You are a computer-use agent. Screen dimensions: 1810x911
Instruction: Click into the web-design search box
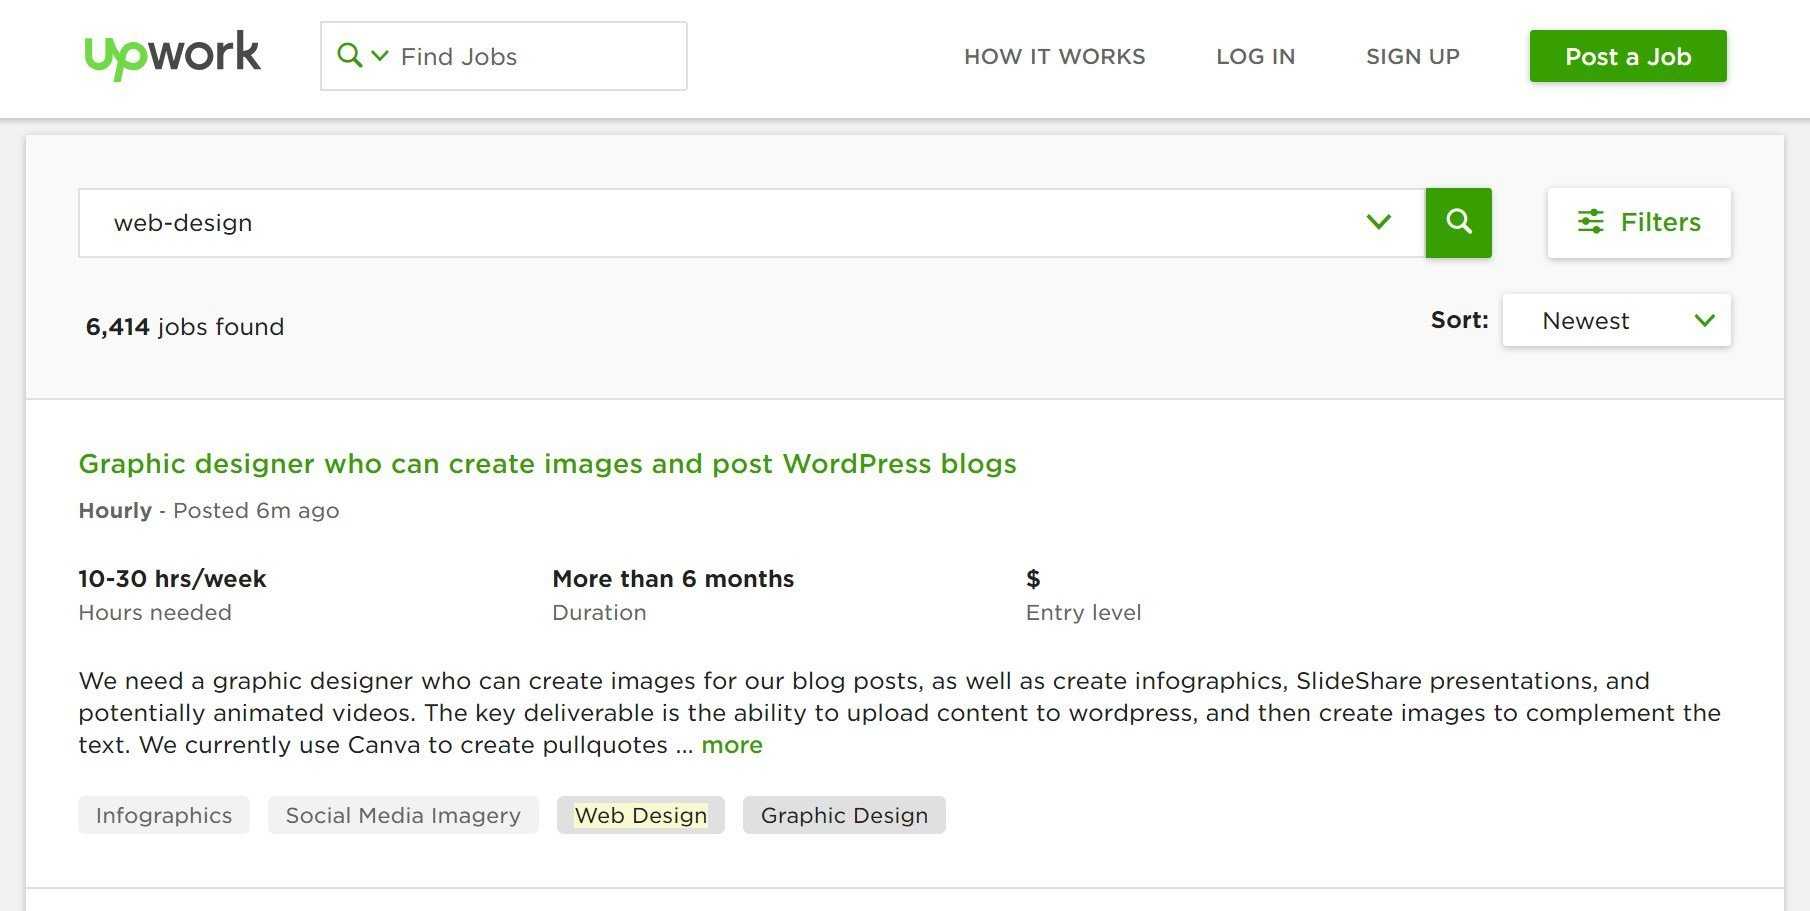(x=700, y=223)
